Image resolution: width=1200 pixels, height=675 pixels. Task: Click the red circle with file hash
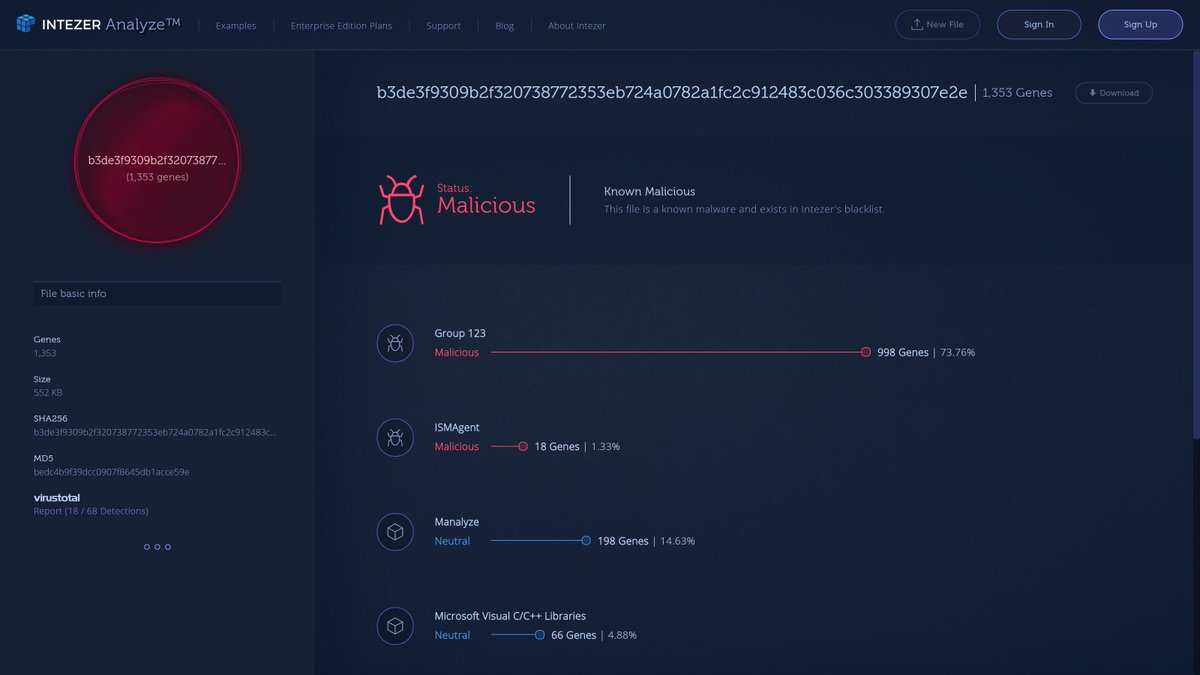pyautogui.click(x=157, y=160)
